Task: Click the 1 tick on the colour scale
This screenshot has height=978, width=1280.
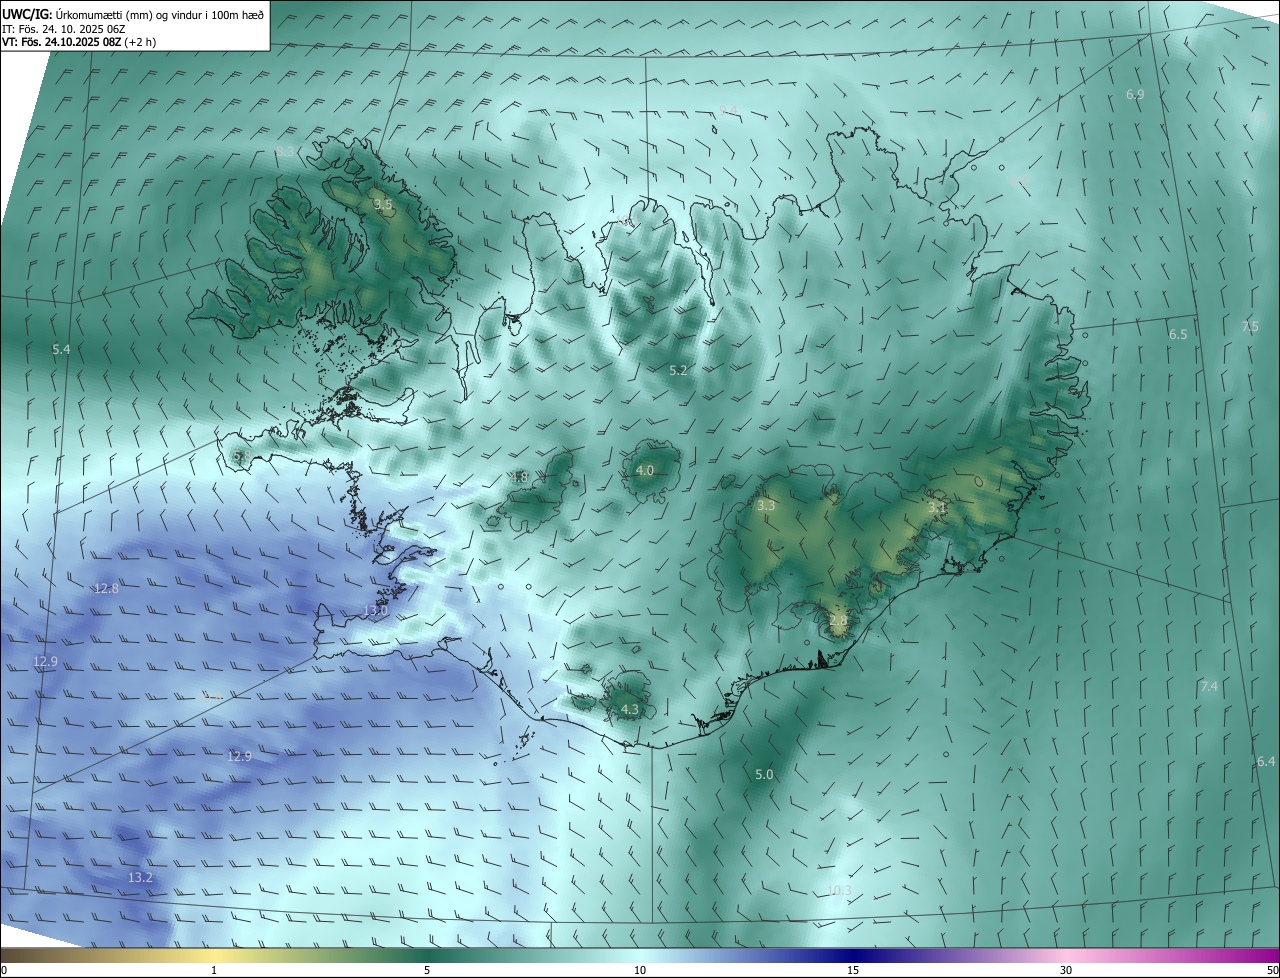Action: [214, 970]
